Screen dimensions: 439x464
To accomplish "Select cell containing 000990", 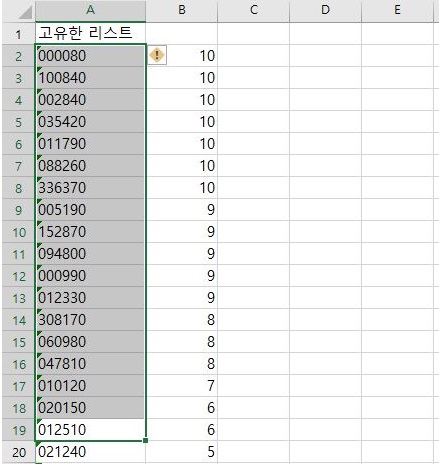I will coord(90,276).
